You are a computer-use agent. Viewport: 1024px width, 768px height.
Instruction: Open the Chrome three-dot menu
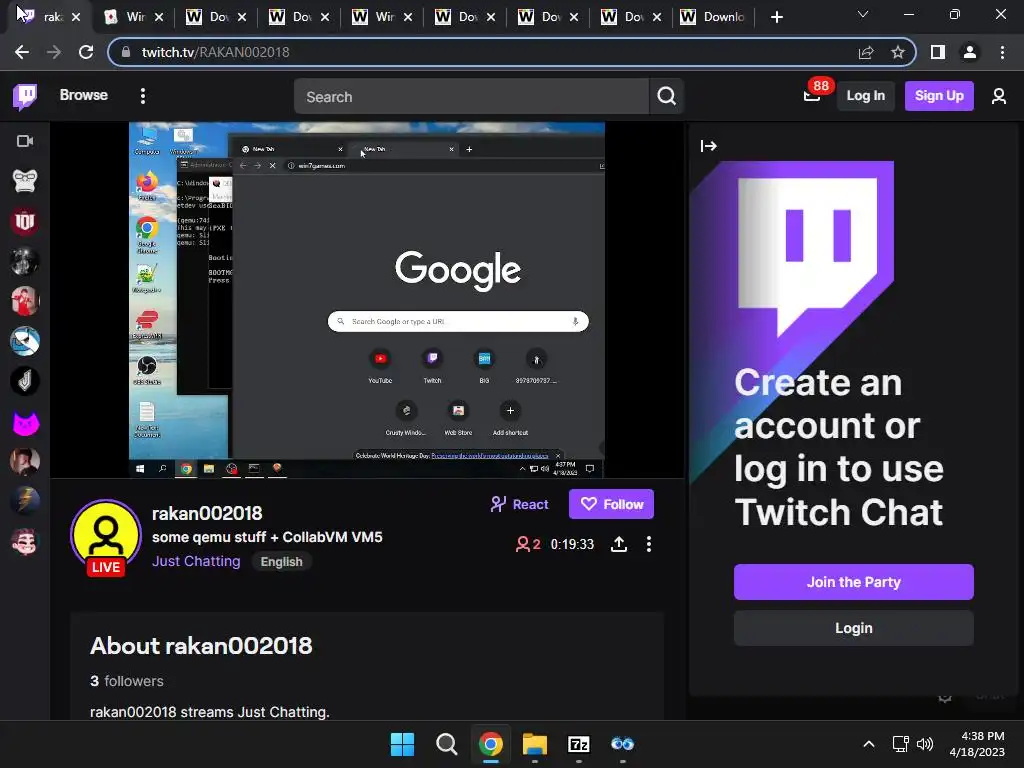tap(1002, 52)
